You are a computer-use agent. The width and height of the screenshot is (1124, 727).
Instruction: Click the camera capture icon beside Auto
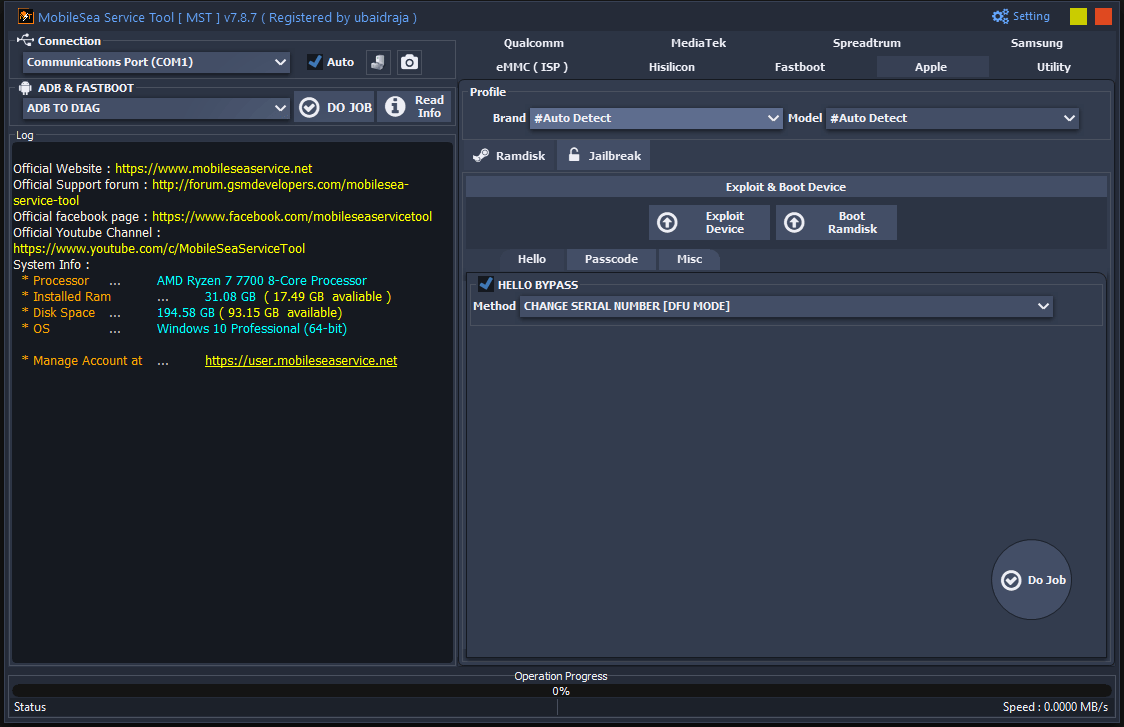tap(409, 61)
